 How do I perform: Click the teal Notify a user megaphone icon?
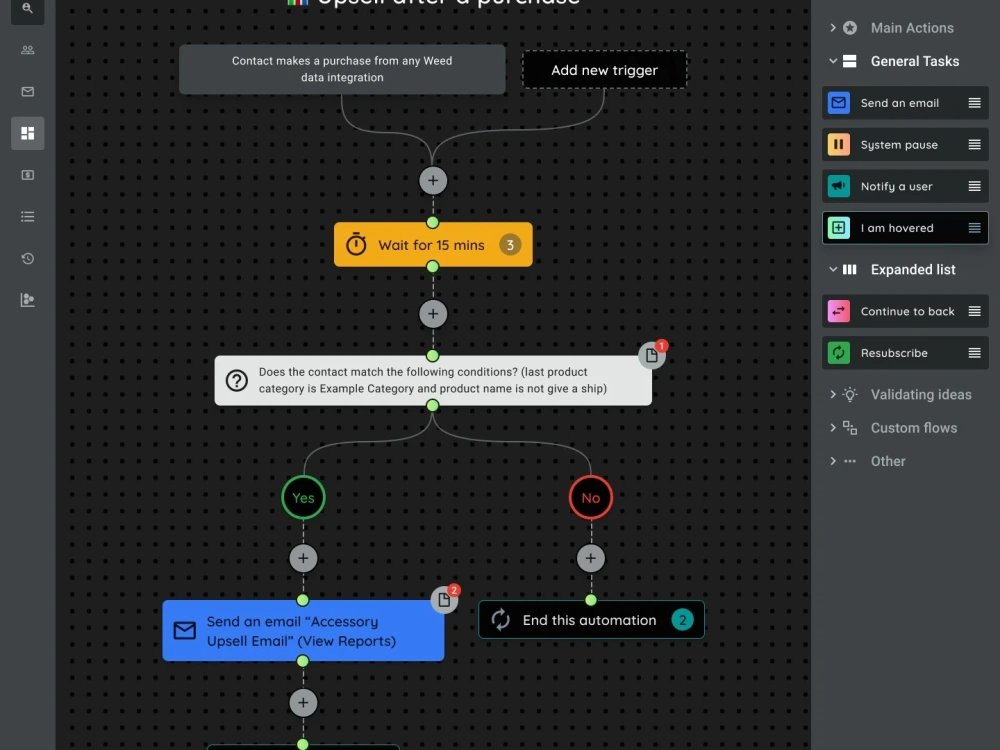(839, 186)
